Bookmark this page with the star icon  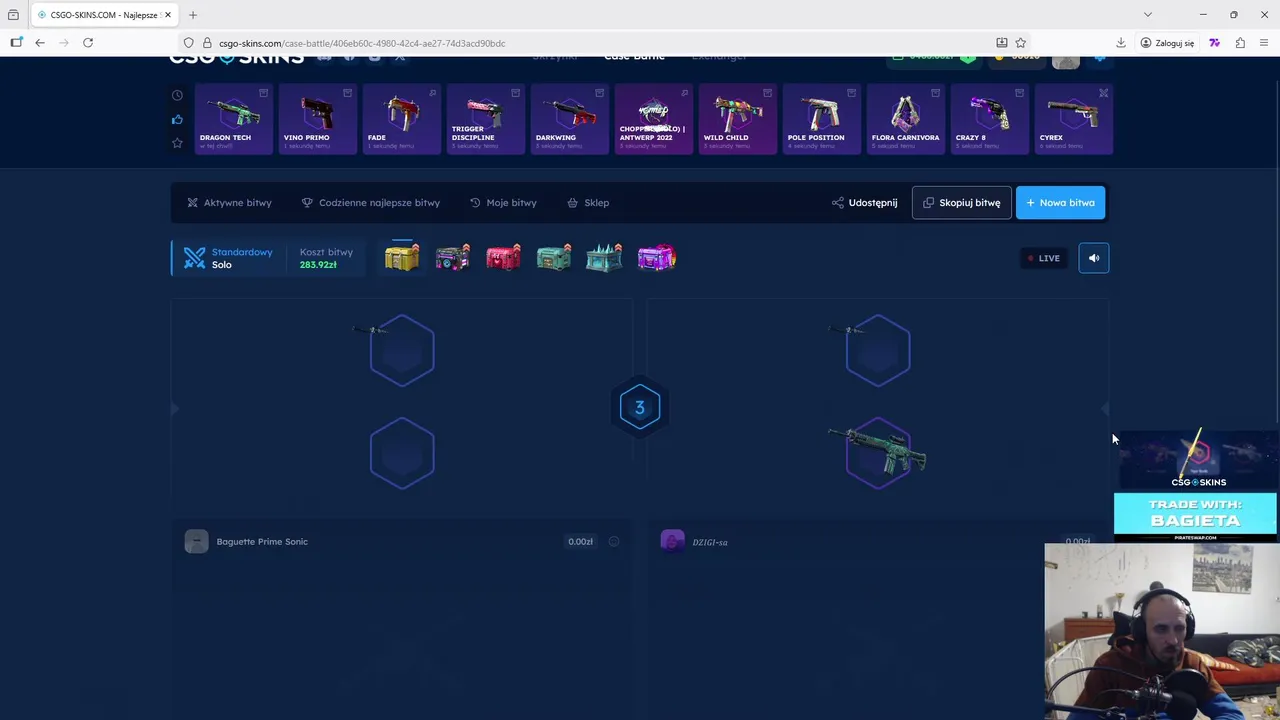1020,43
